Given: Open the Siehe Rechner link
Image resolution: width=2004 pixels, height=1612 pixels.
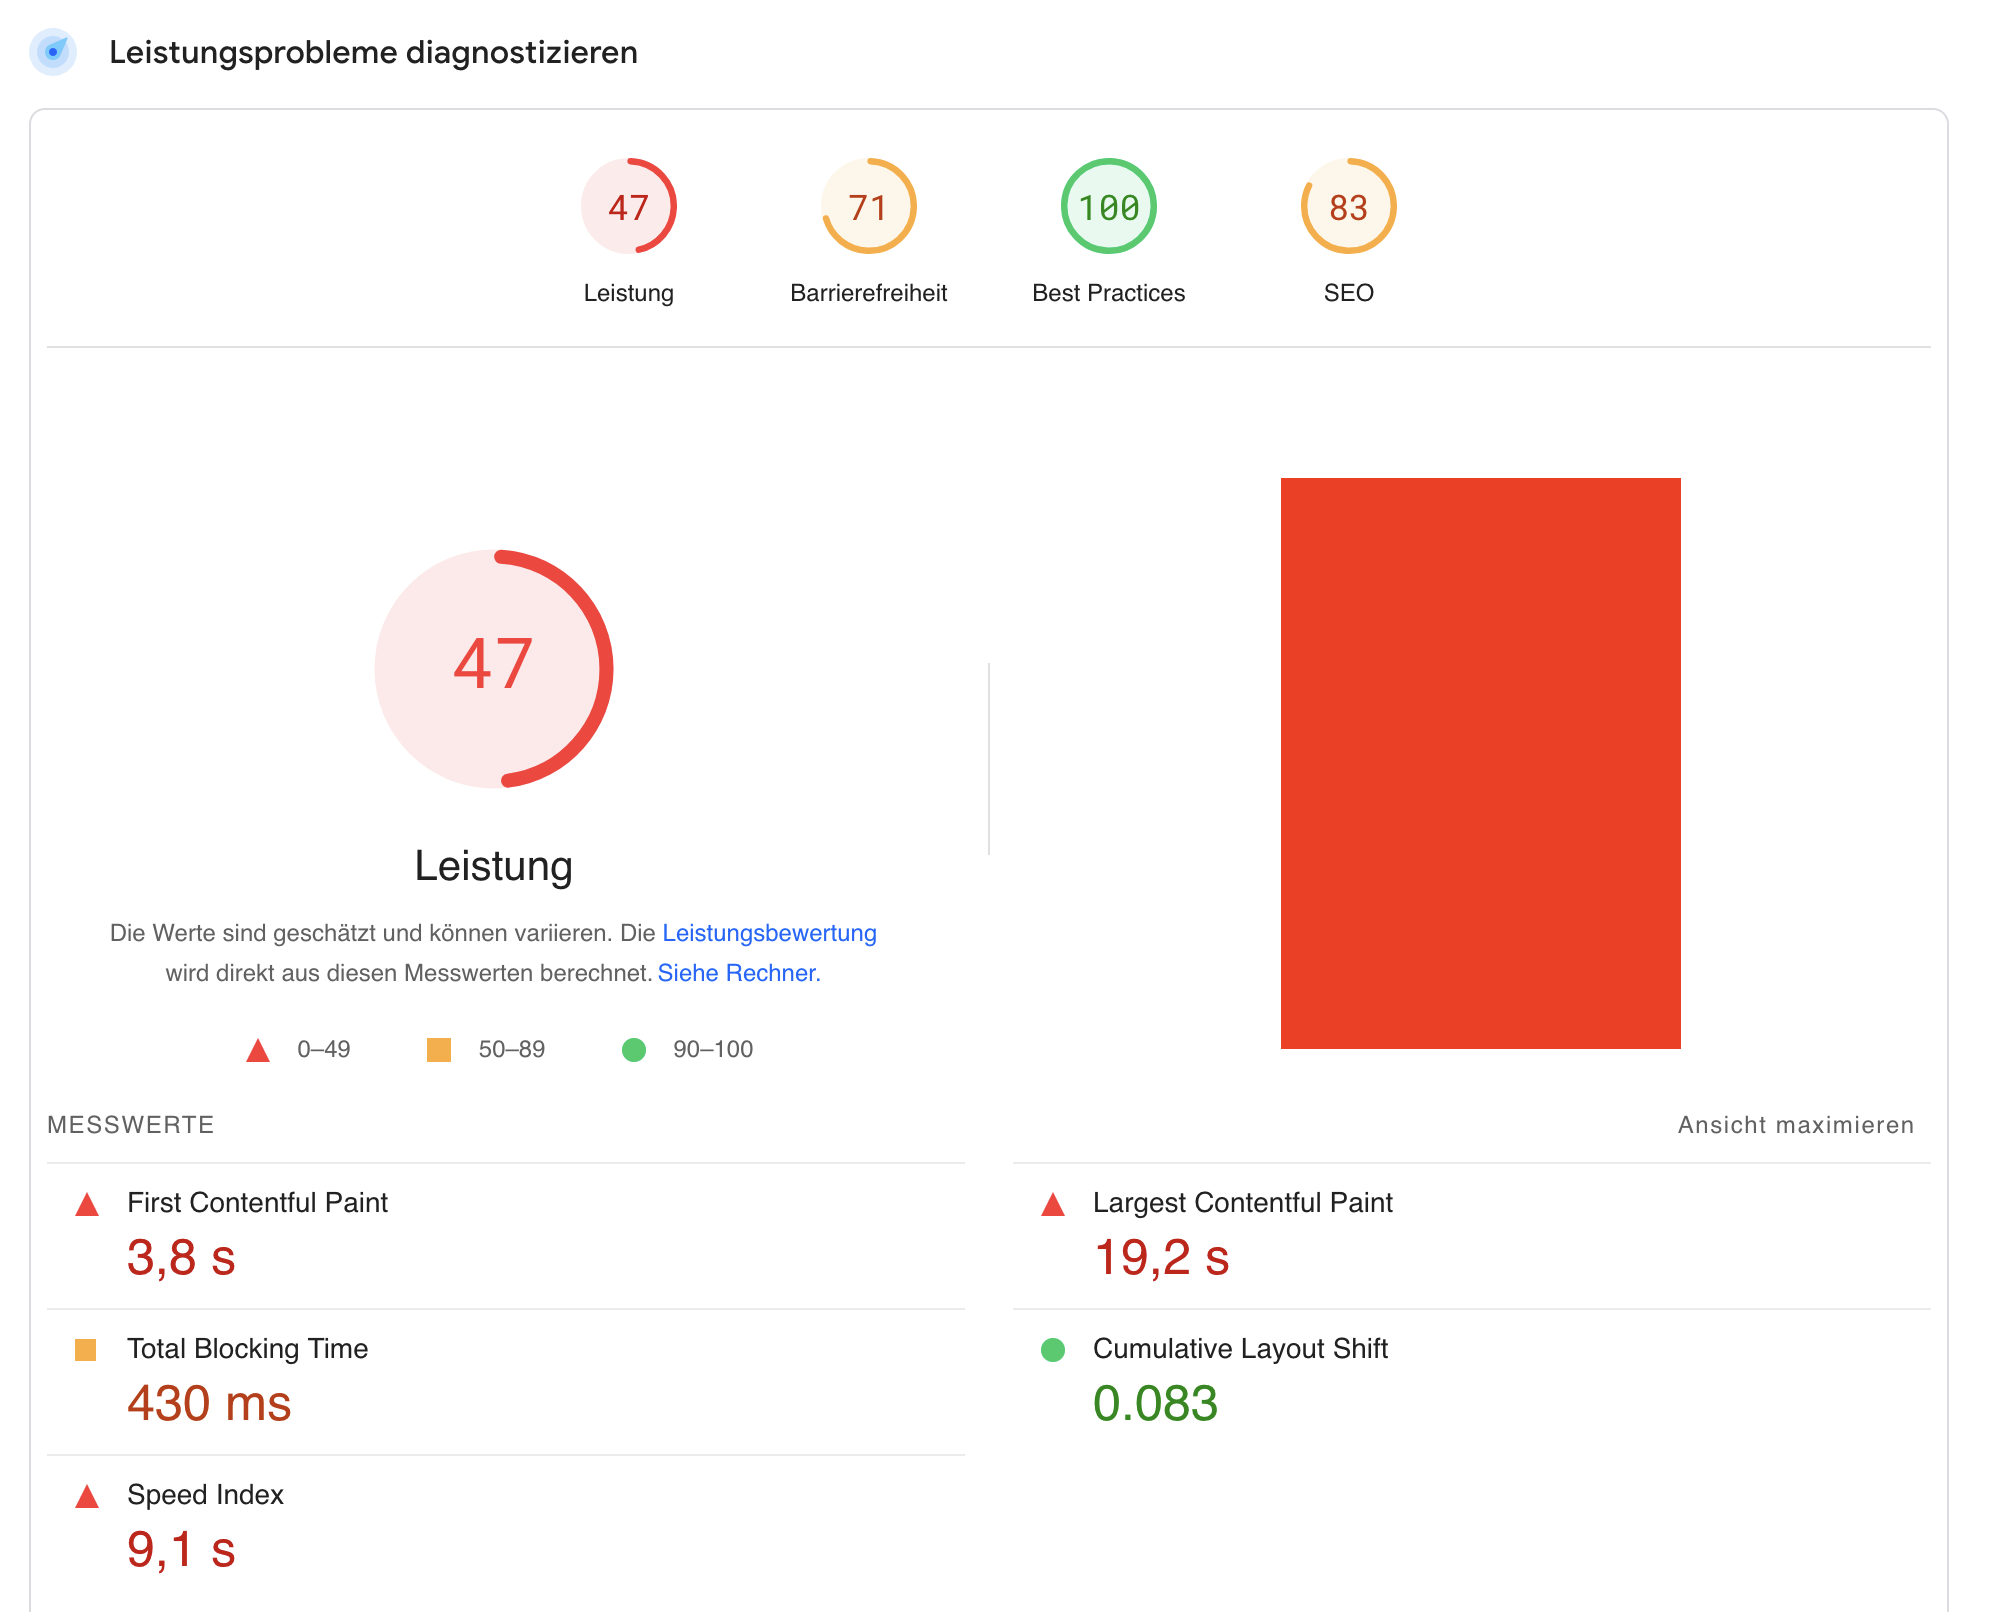Looking at the screenshot, I should point(738,973).
